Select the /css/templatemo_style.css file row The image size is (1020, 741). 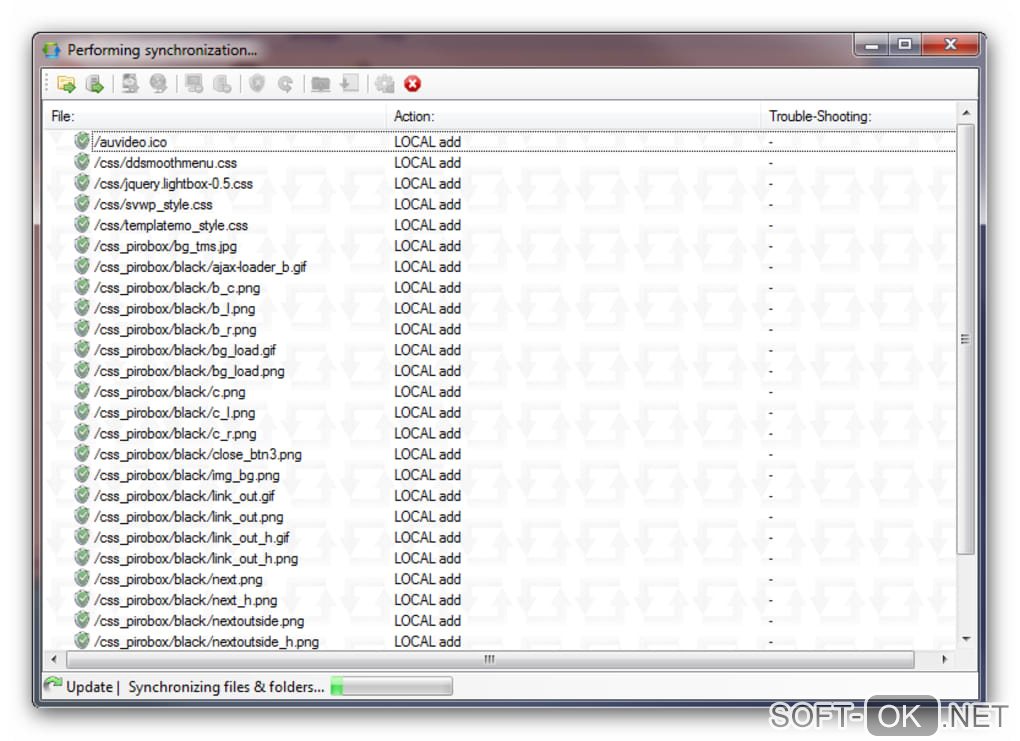coord(501,225)
